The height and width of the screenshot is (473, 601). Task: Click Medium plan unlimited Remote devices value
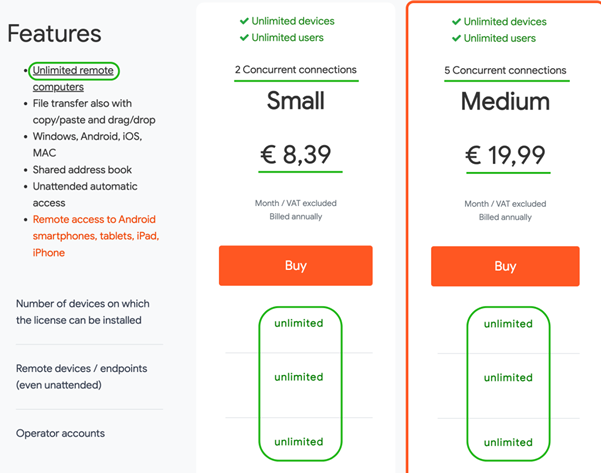(508, 378)
